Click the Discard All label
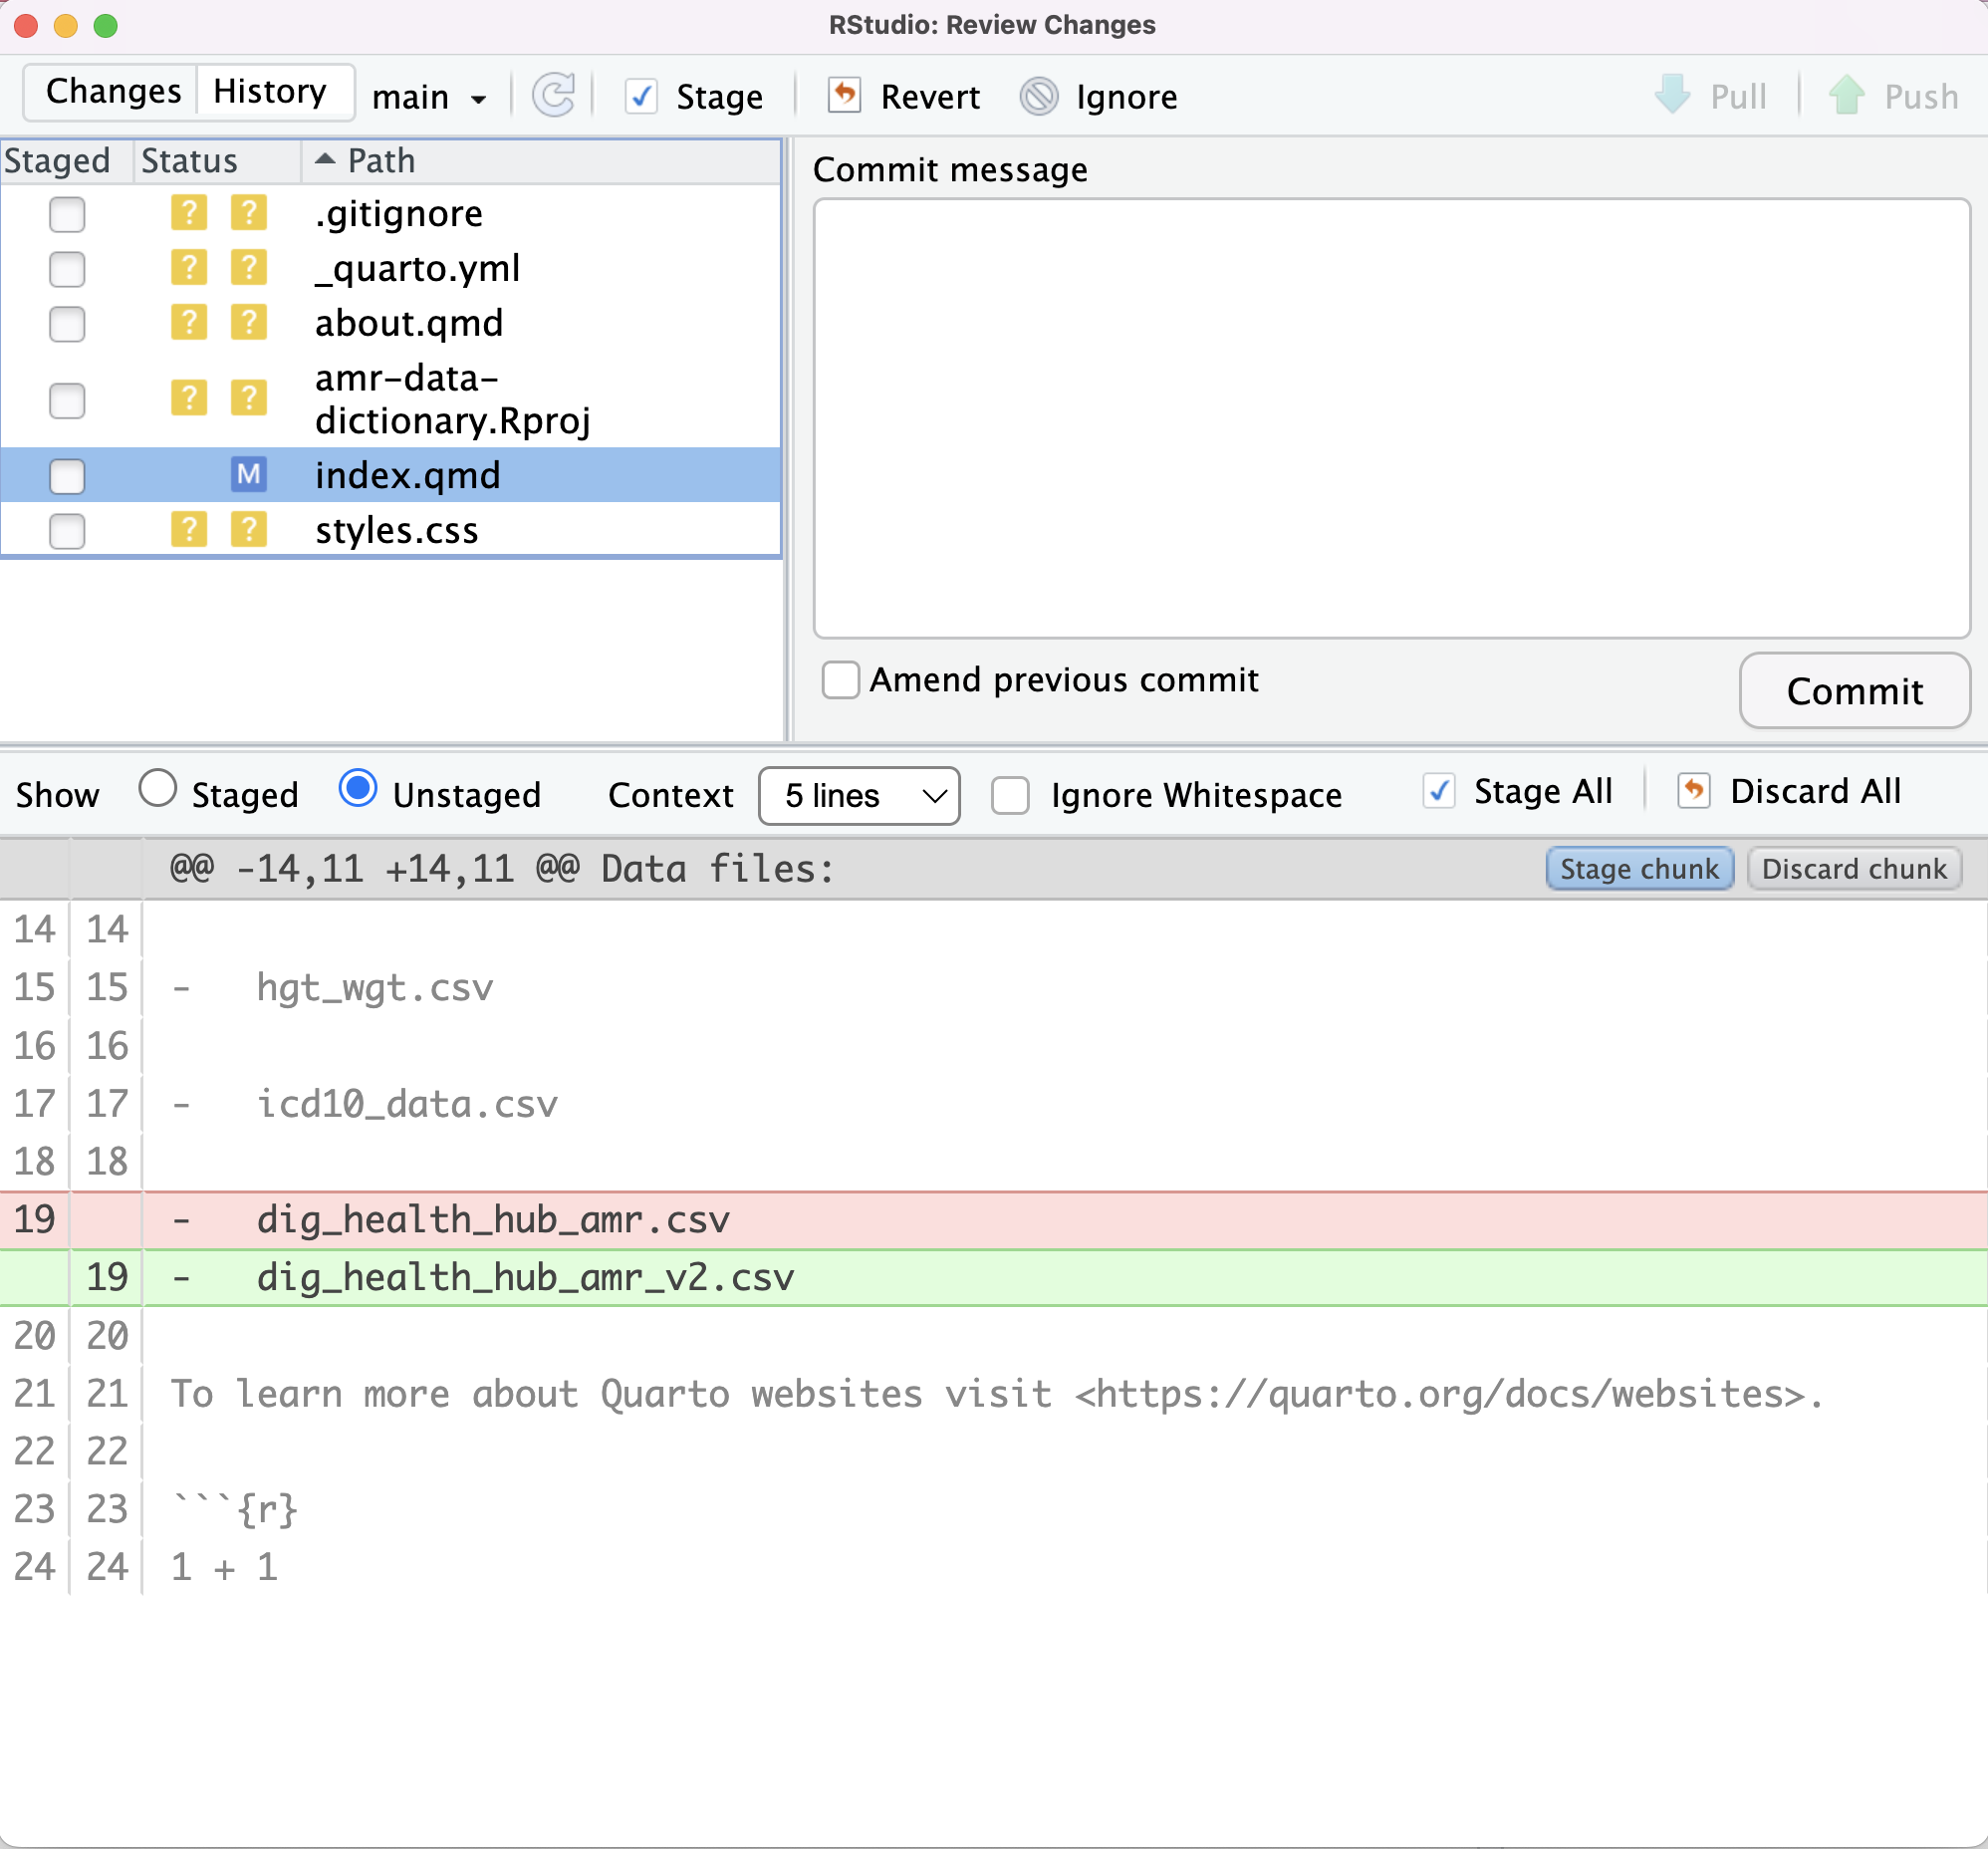Viewport: 1988px width, 1849px height. tap(1816, 791)
